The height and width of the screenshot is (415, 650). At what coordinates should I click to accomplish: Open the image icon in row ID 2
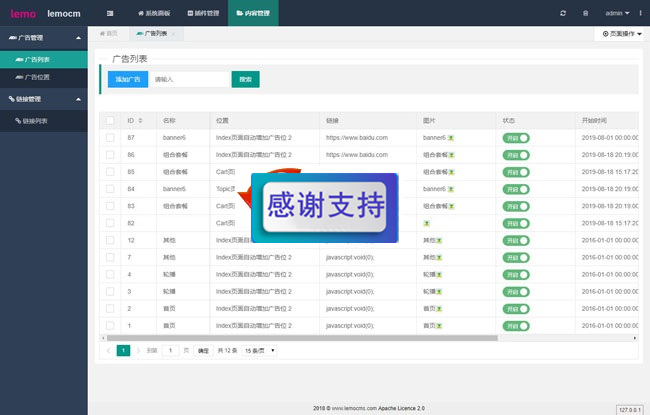point(439,309)
